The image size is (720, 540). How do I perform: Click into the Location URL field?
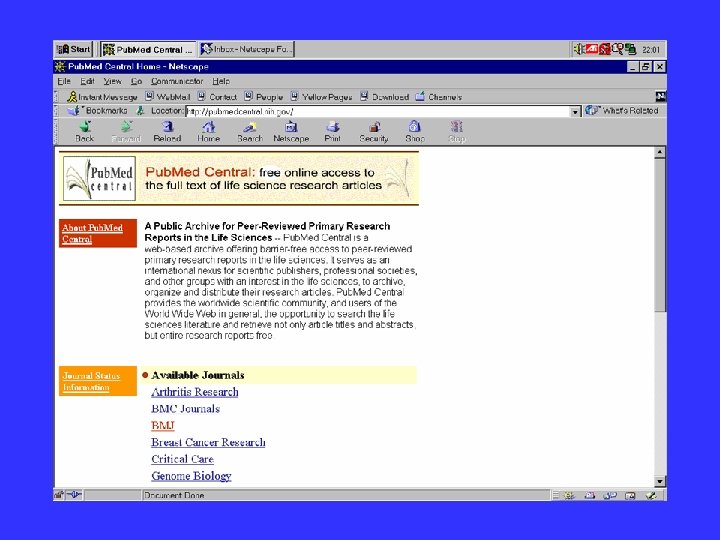click(377, 112)
